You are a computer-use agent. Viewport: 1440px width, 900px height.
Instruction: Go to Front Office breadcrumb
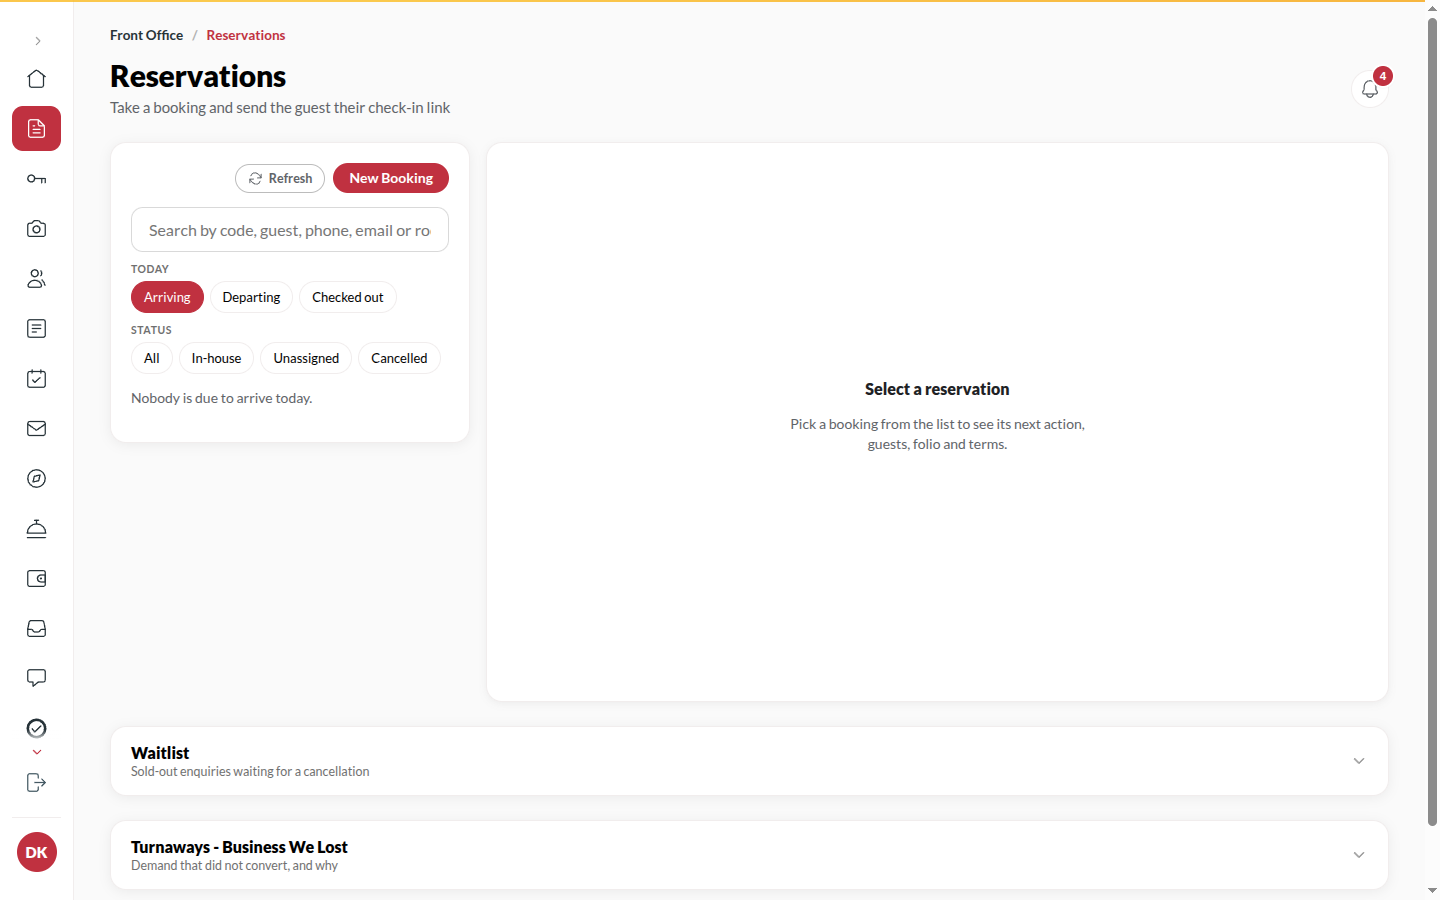click(x=146, y=35)
